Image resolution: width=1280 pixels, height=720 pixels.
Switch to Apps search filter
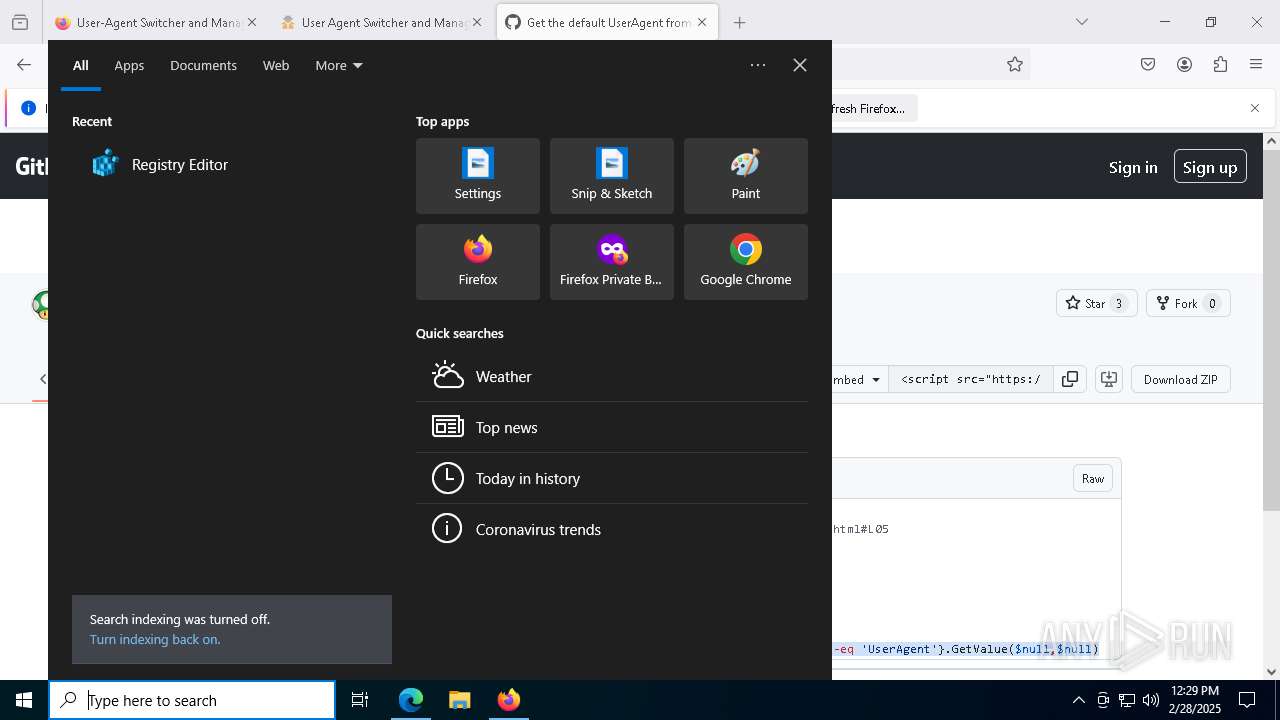(x=129, y=66)
